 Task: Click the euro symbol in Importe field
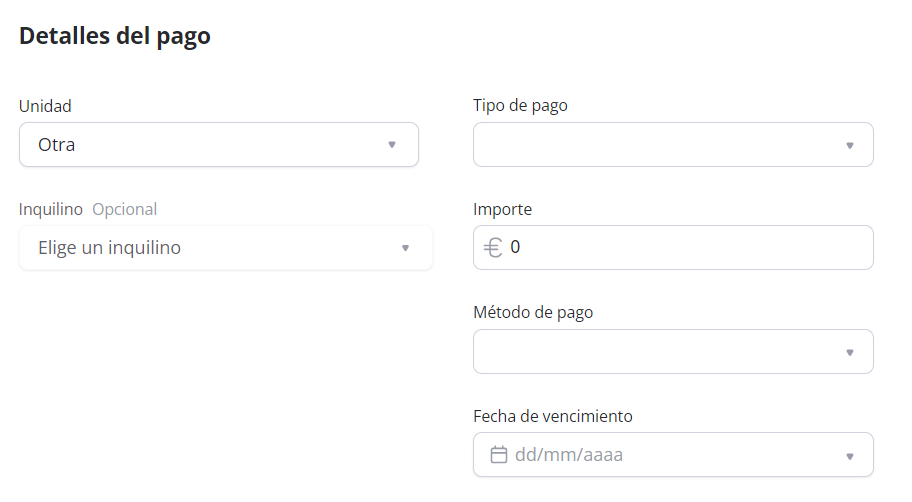tap(493, 247)
